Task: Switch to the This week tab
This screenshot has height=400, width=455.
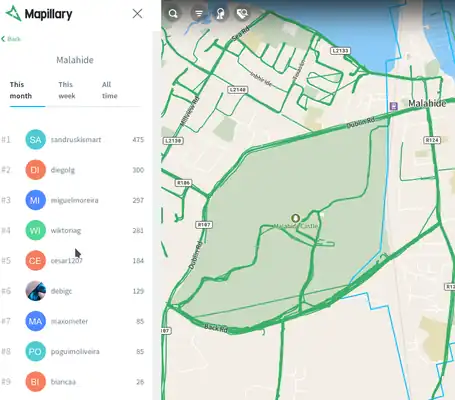Action: coord(67,90)
